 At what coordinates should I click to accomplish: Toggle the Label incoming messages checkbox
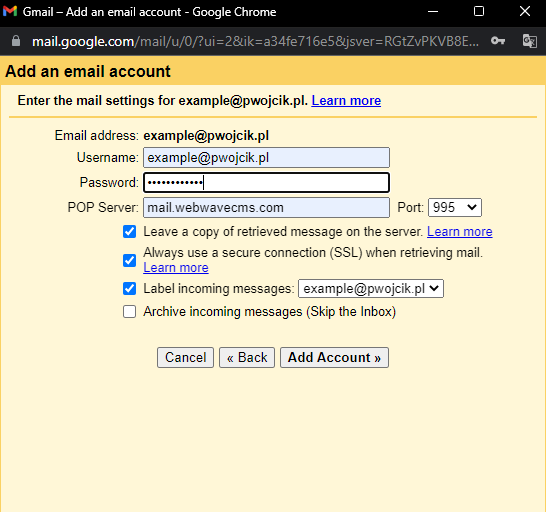click(x=130, y=288)
